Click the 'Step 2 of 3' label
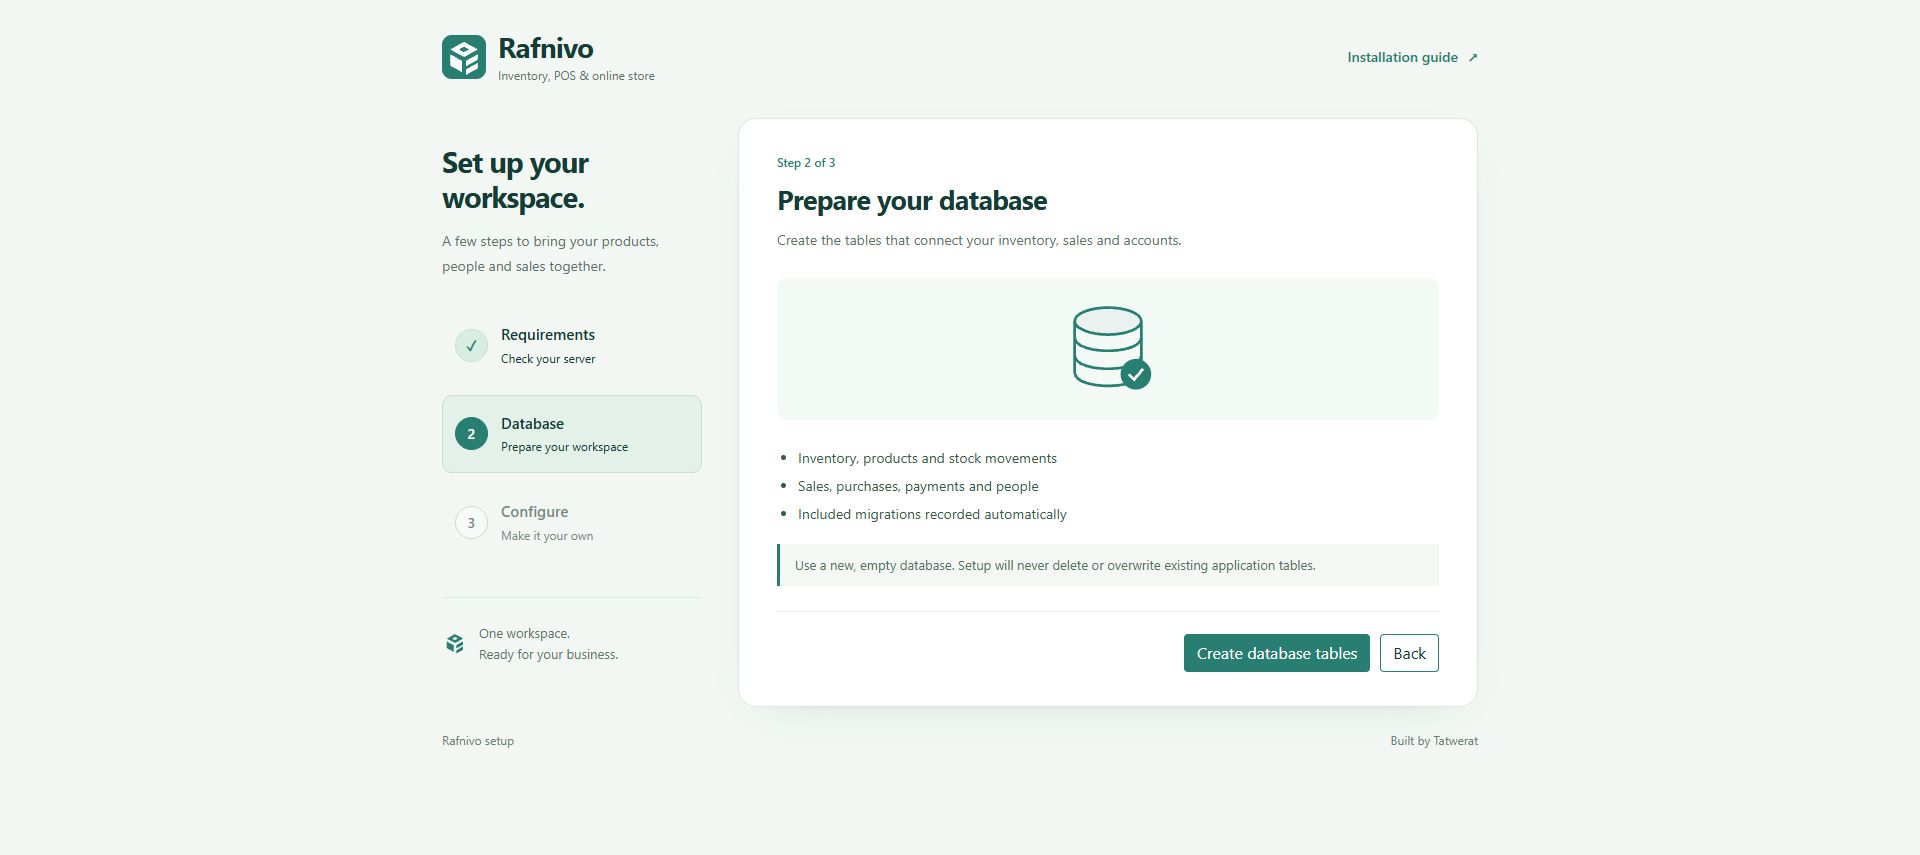Screen dimensions: 1920x855 [x=806, y=163]
